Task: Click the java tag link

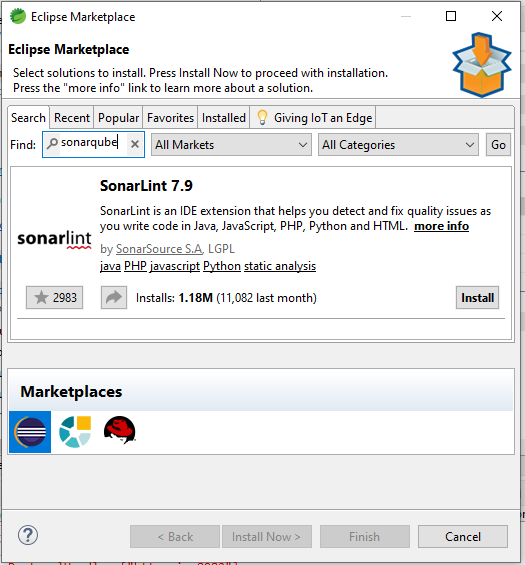Action: [110, 266]
